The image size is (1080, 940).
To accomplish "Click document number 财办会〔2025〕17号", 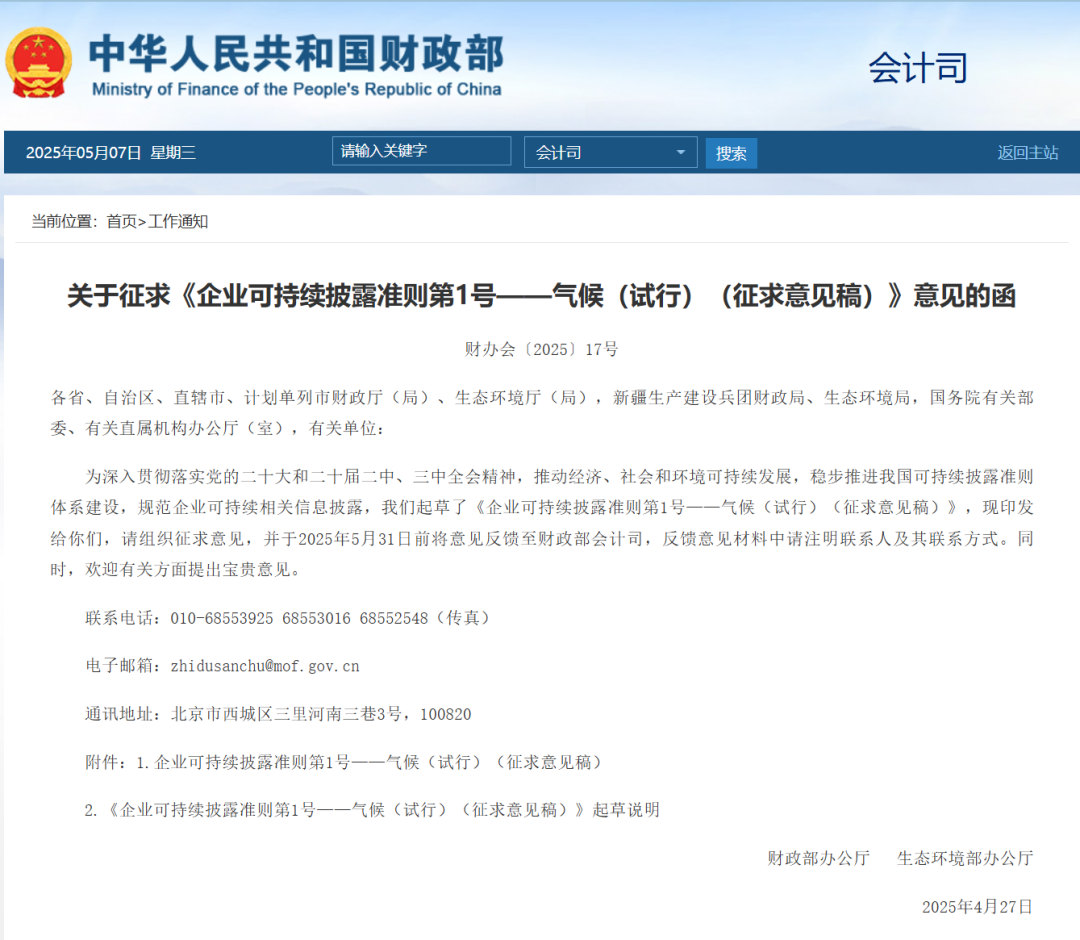I will 541,349.
